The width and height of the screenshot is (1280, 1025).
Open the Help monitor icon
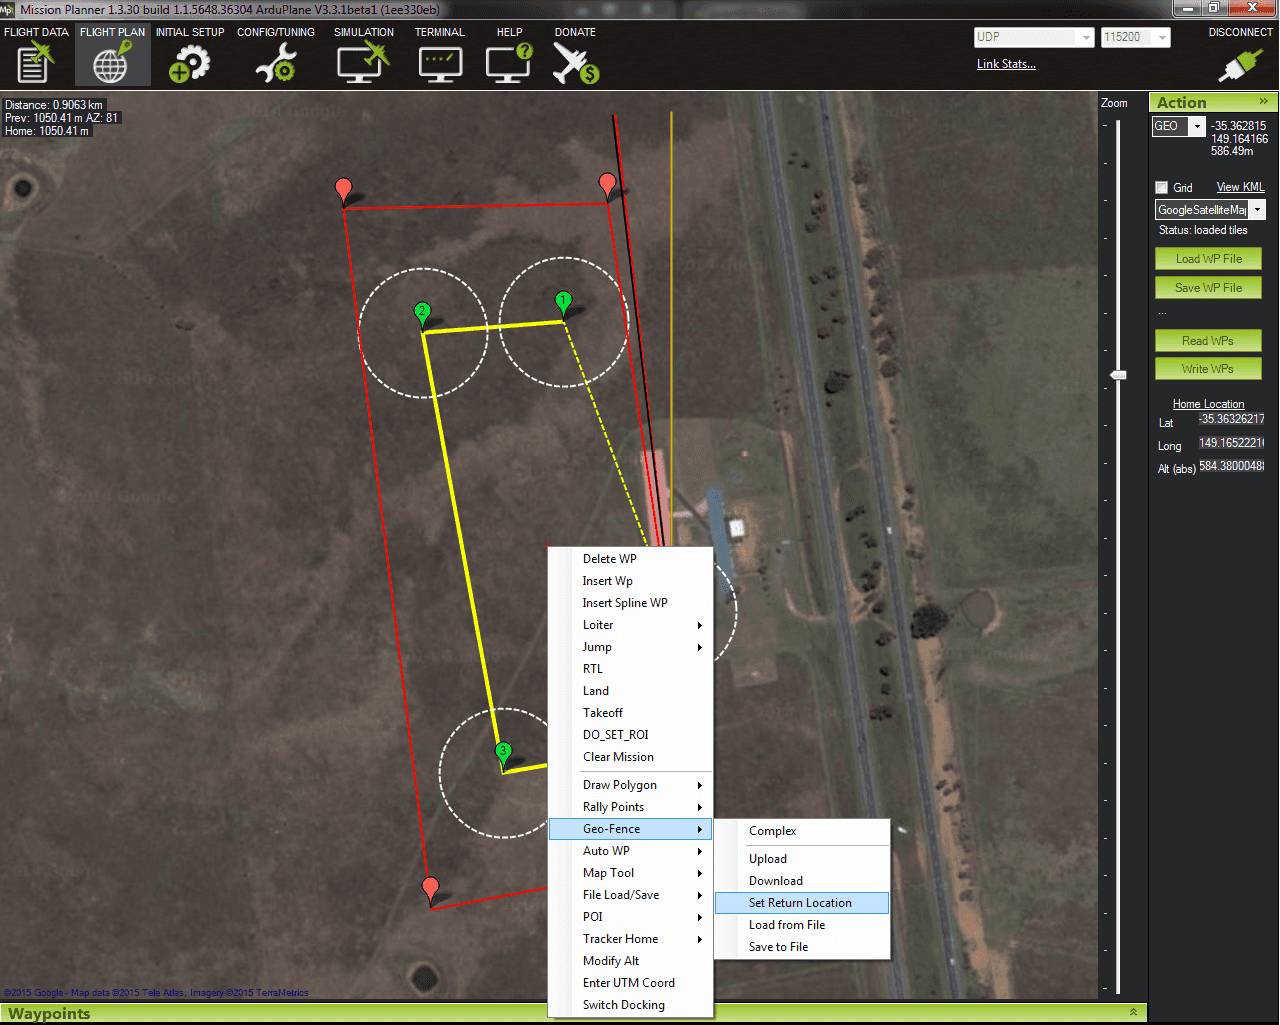(x=509, y=62)
